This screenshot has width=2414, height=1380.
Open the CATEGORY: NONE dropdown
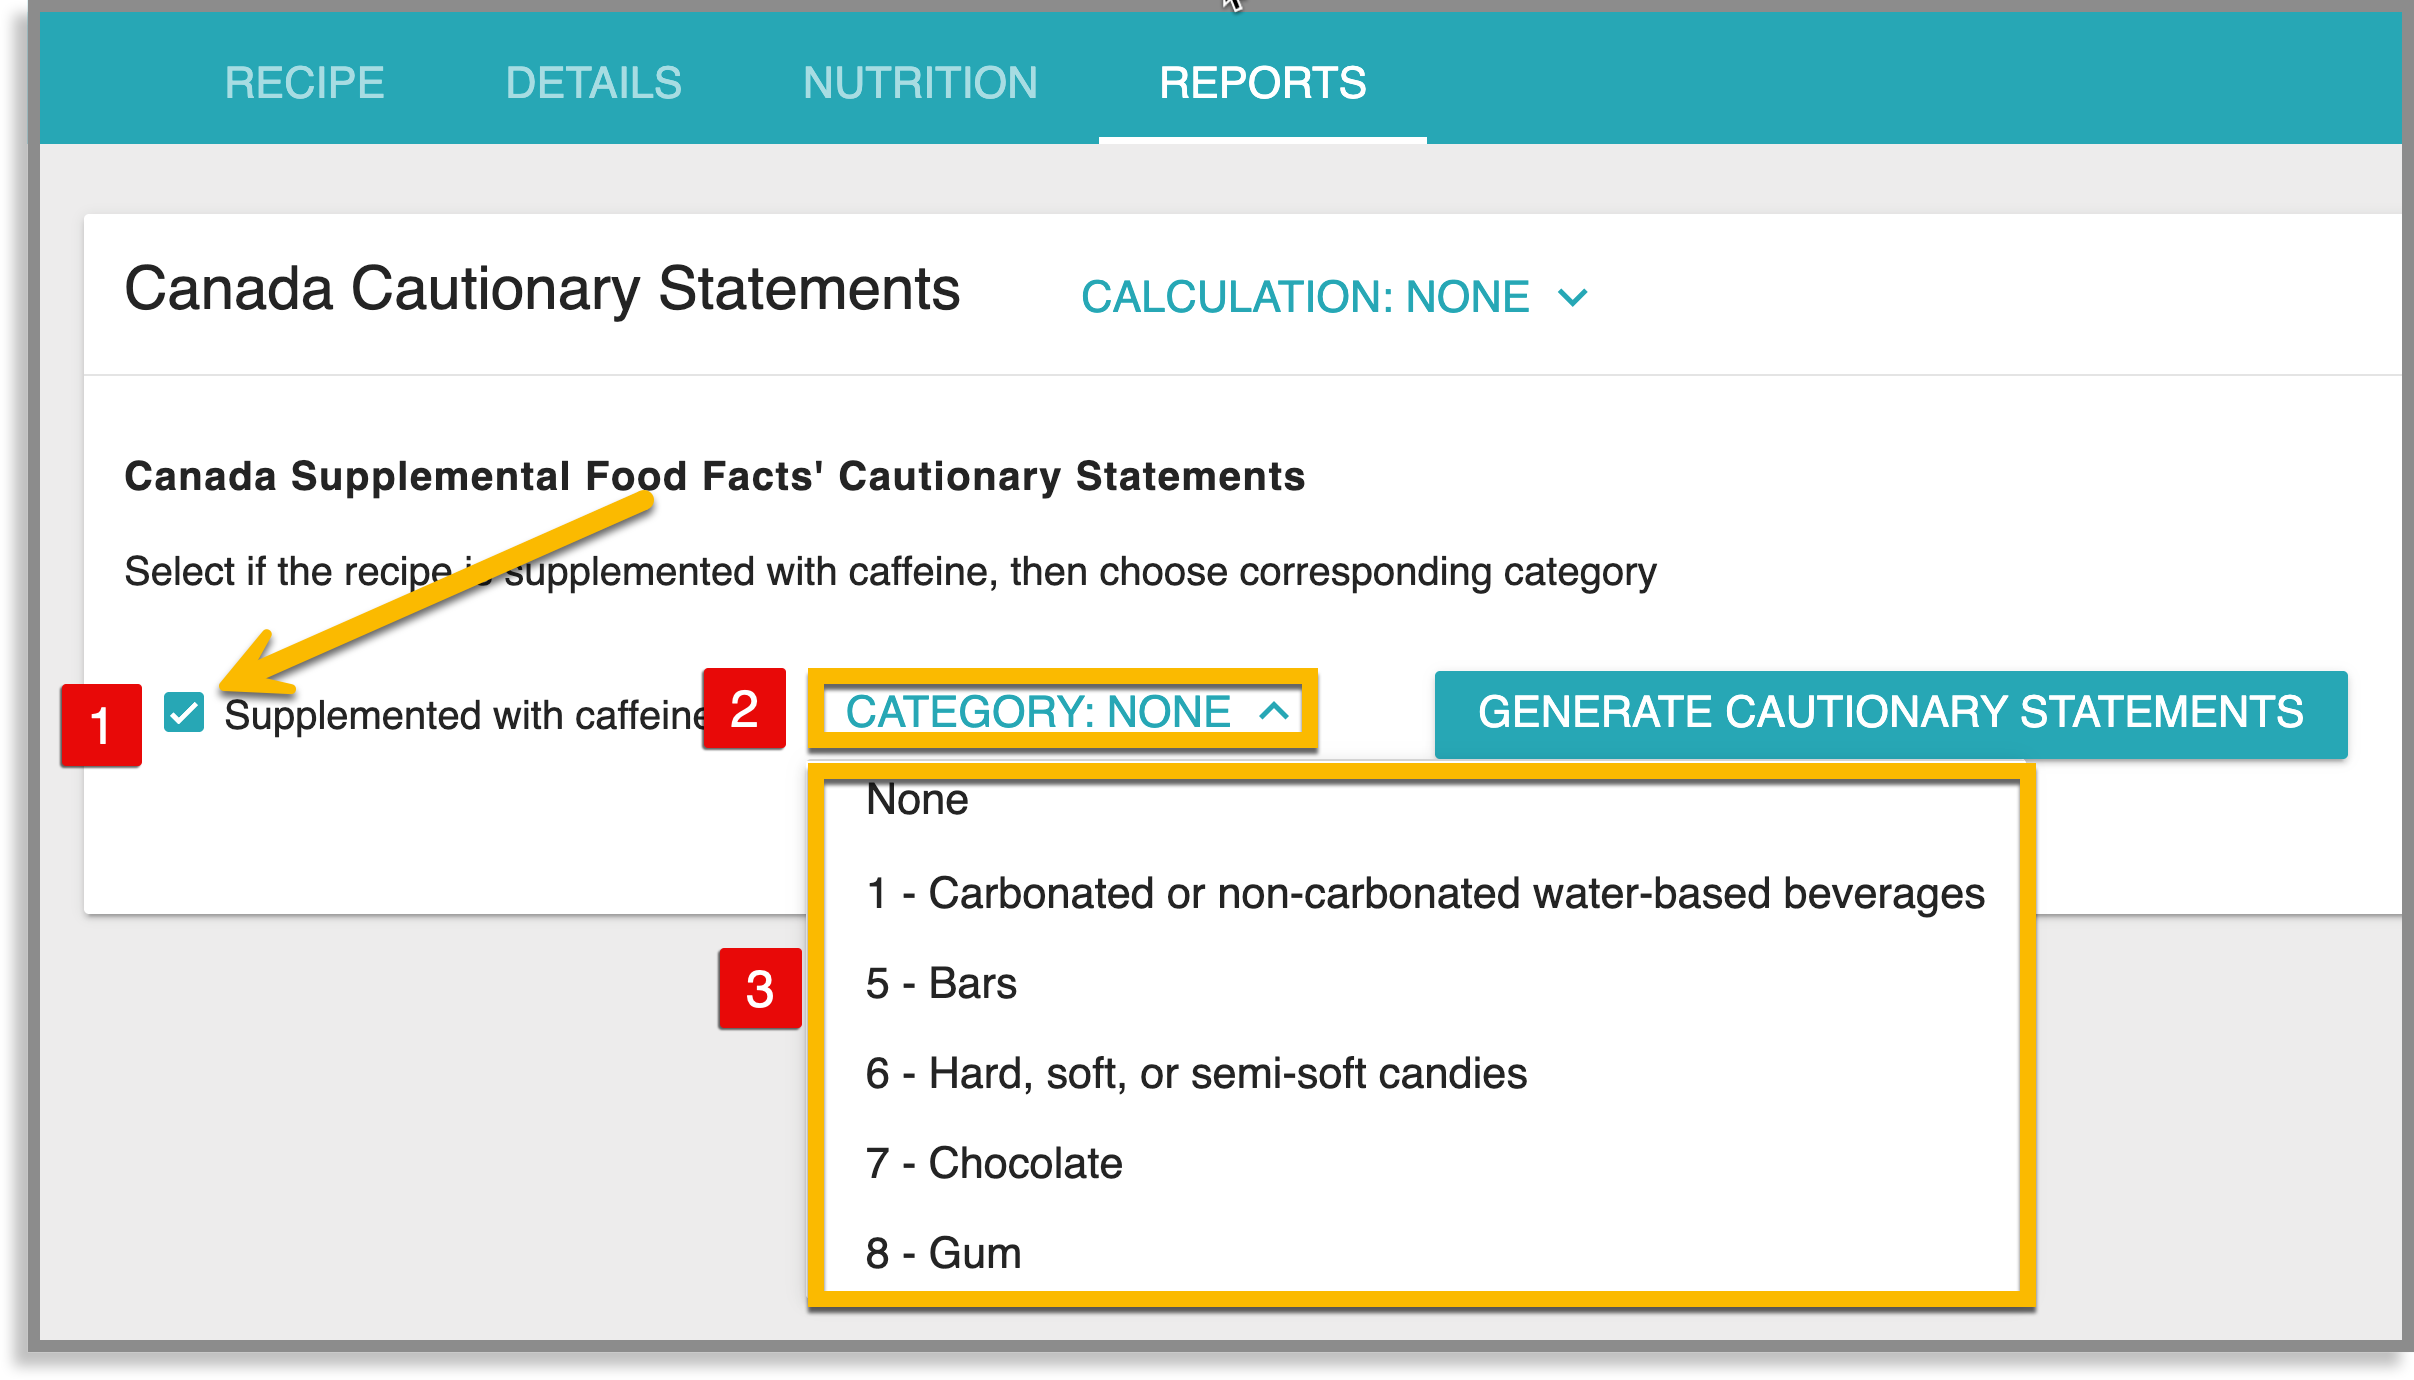tap(1037, 712)
